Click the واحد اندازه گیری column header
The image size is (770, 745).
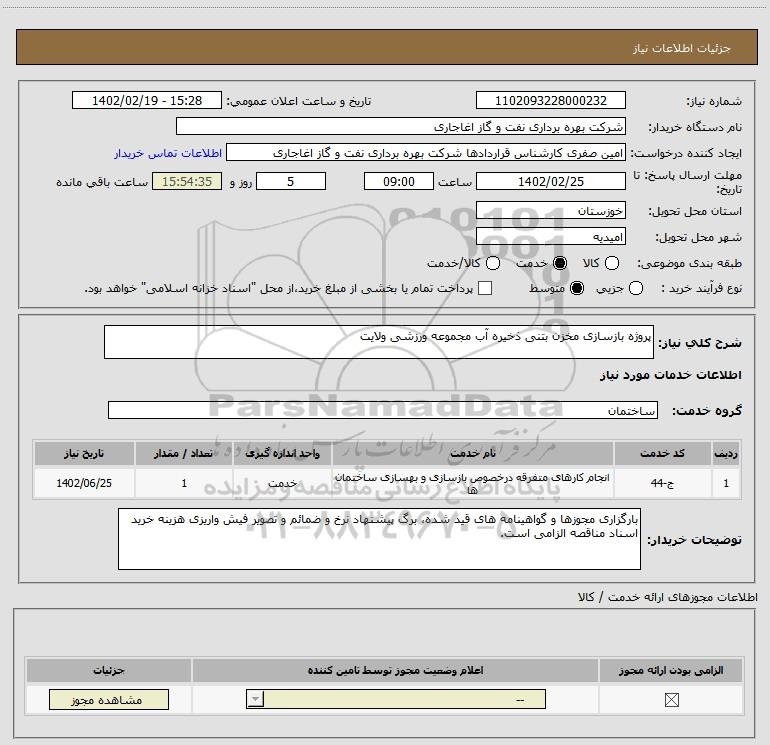[282, 453]
